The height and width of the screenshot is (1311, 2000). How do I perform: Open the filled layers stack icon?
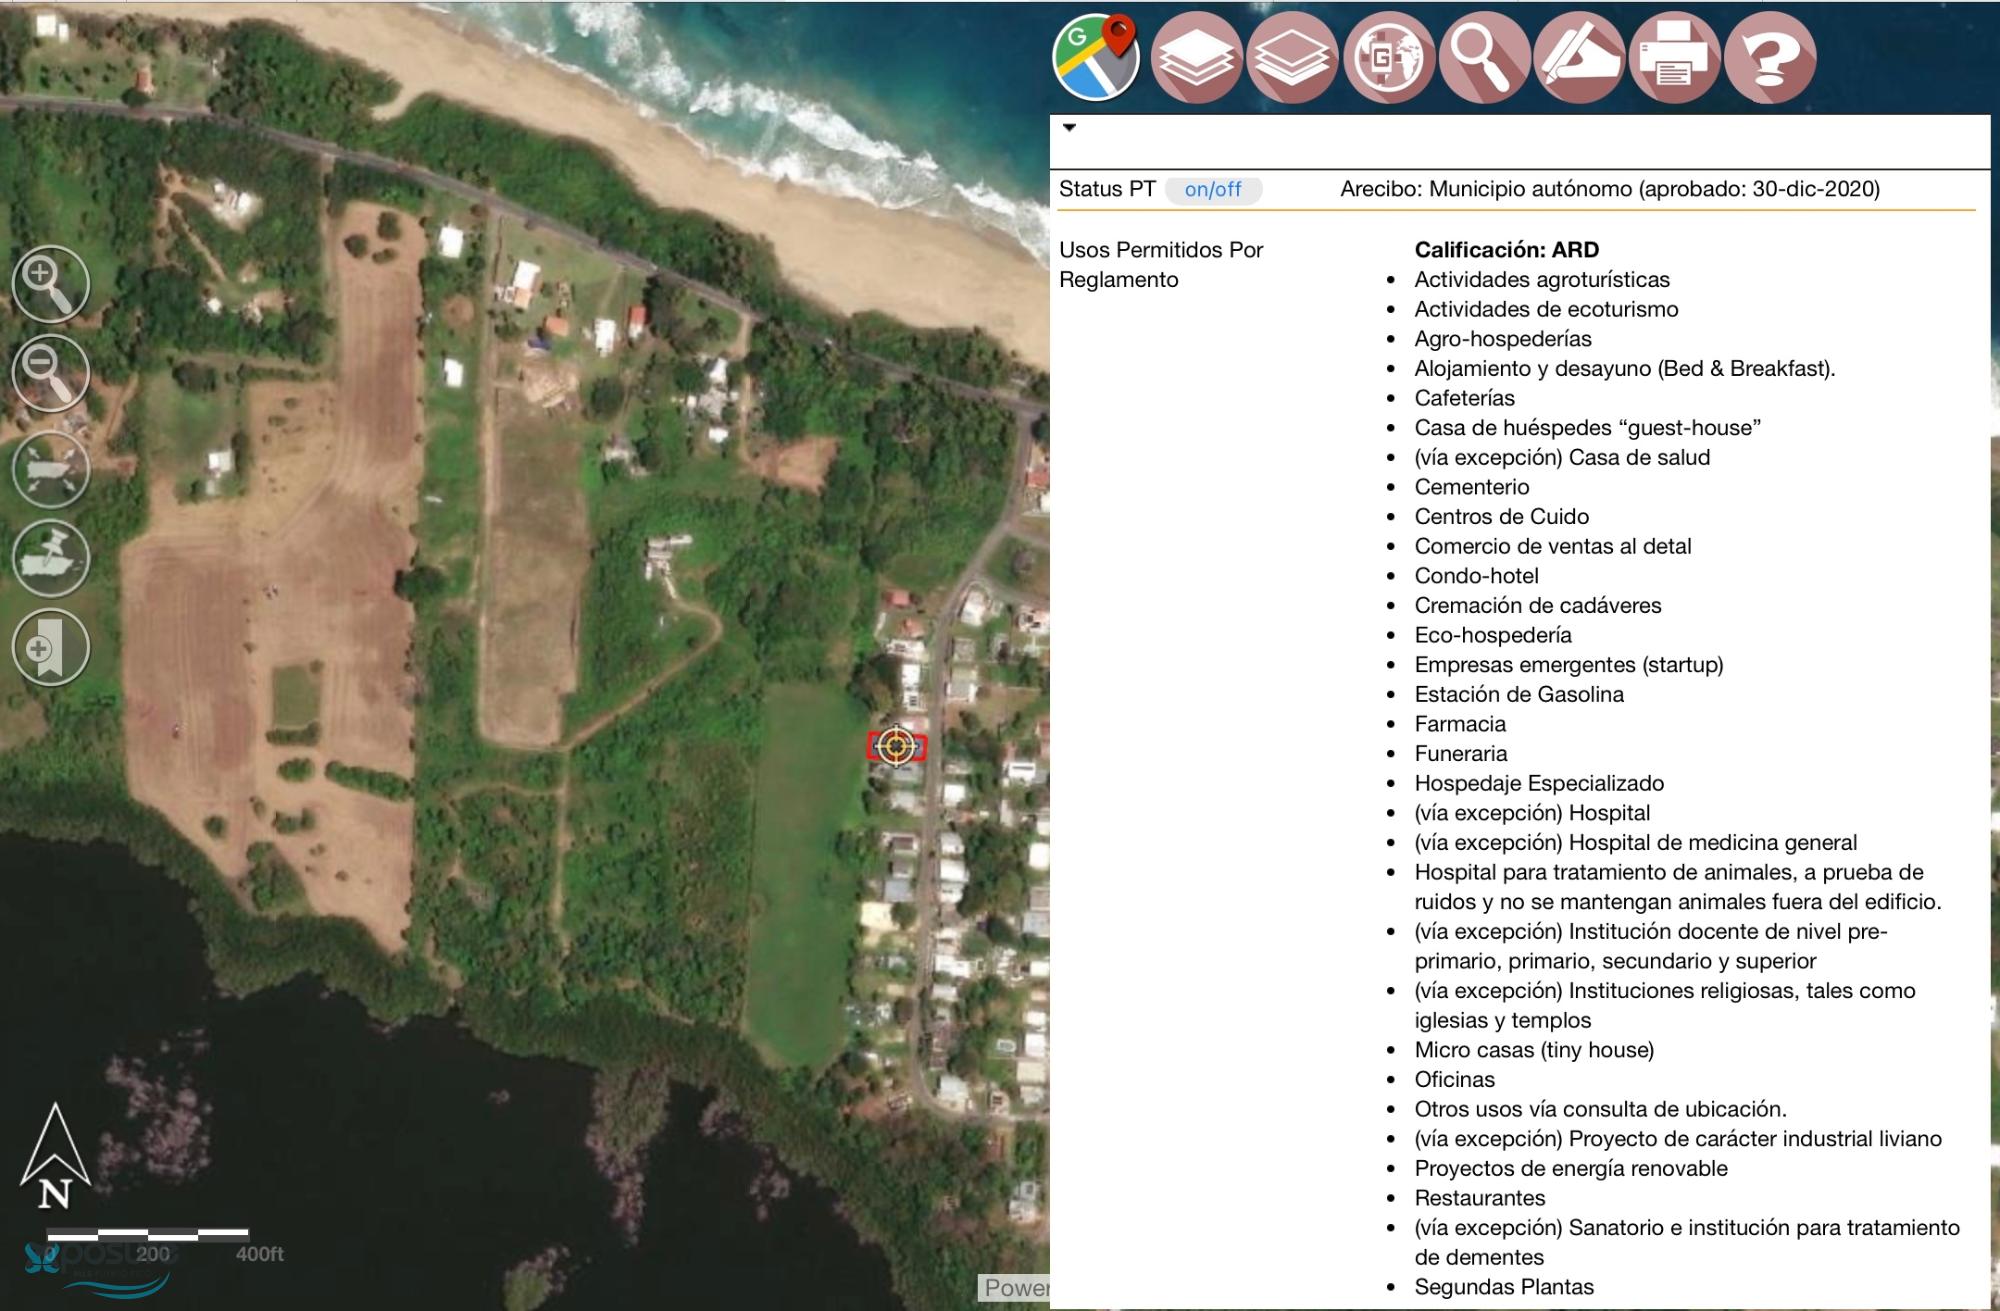[1196, 57]
